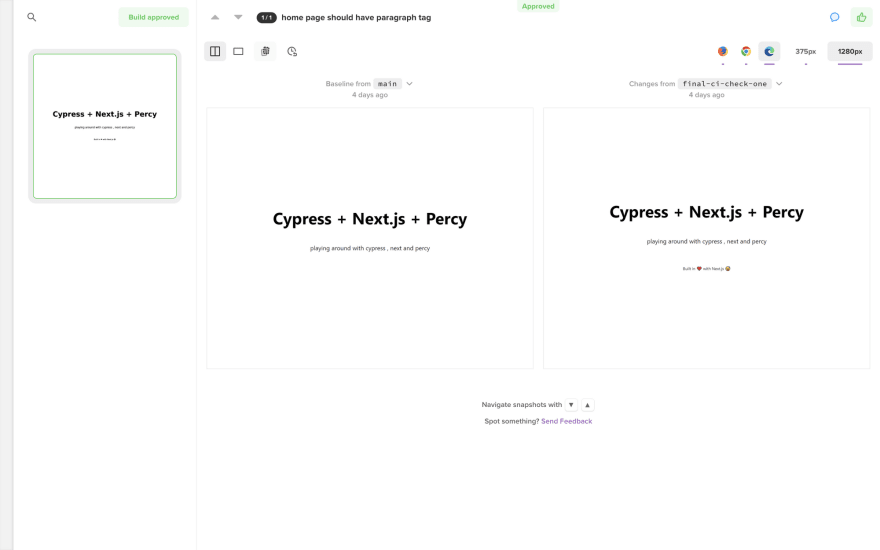880x550 pixels.
Task: Click the 4 days ago text under Changes
Action: 707,95
